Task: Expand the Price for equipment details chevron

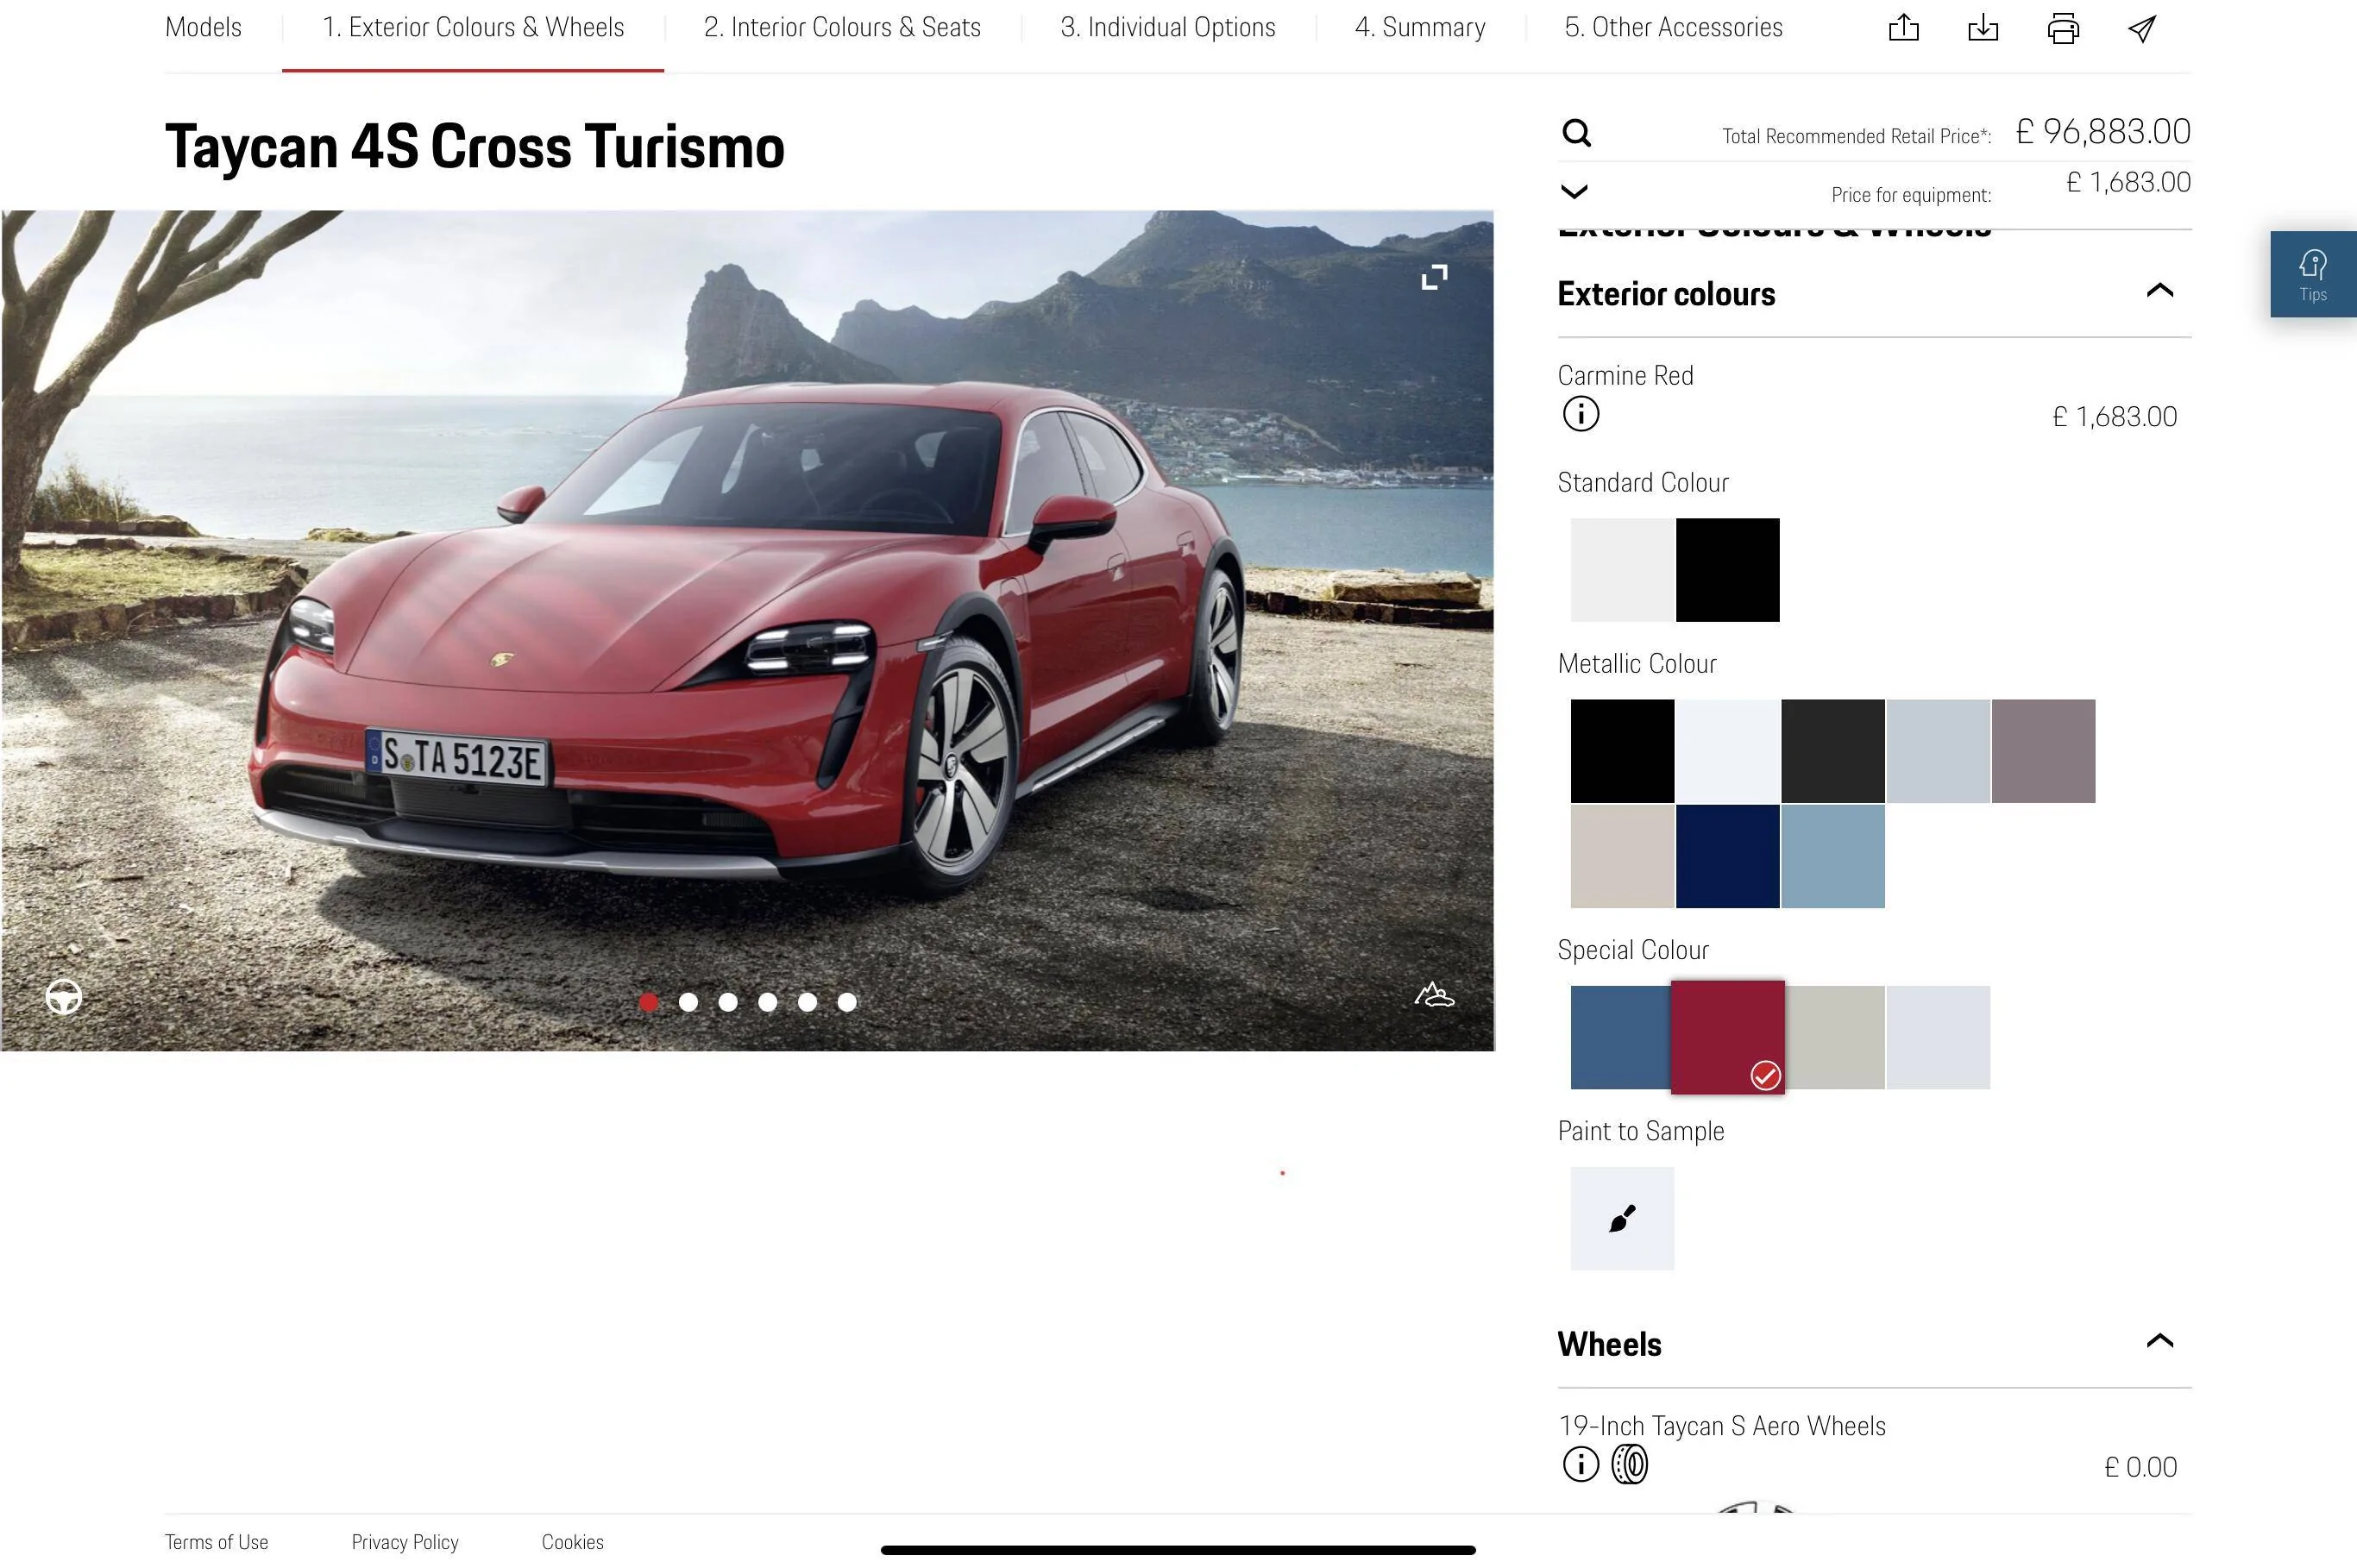Action: [x=1574, y=191]
